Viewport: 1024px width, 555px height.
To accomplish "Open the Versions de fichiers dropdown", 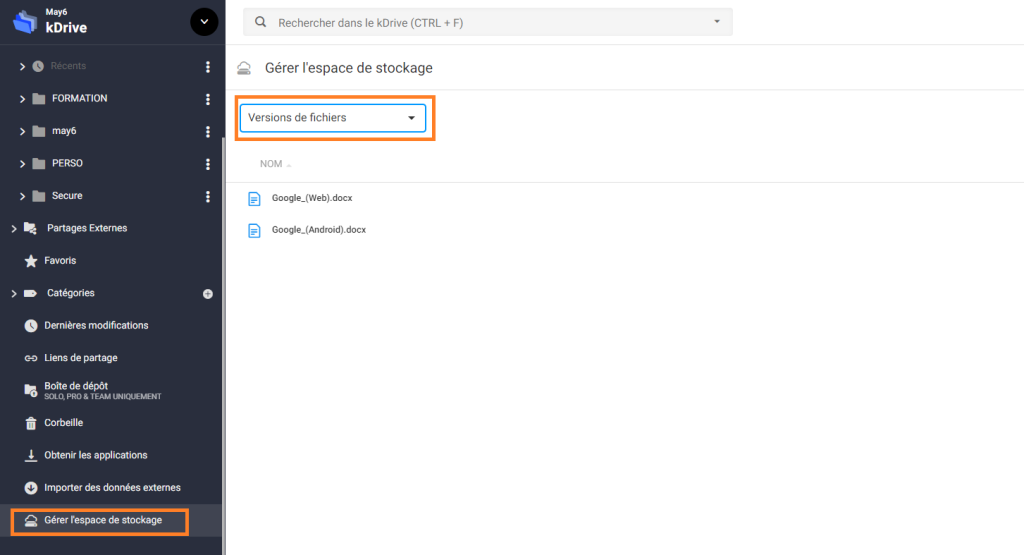I will click(332, 118).
